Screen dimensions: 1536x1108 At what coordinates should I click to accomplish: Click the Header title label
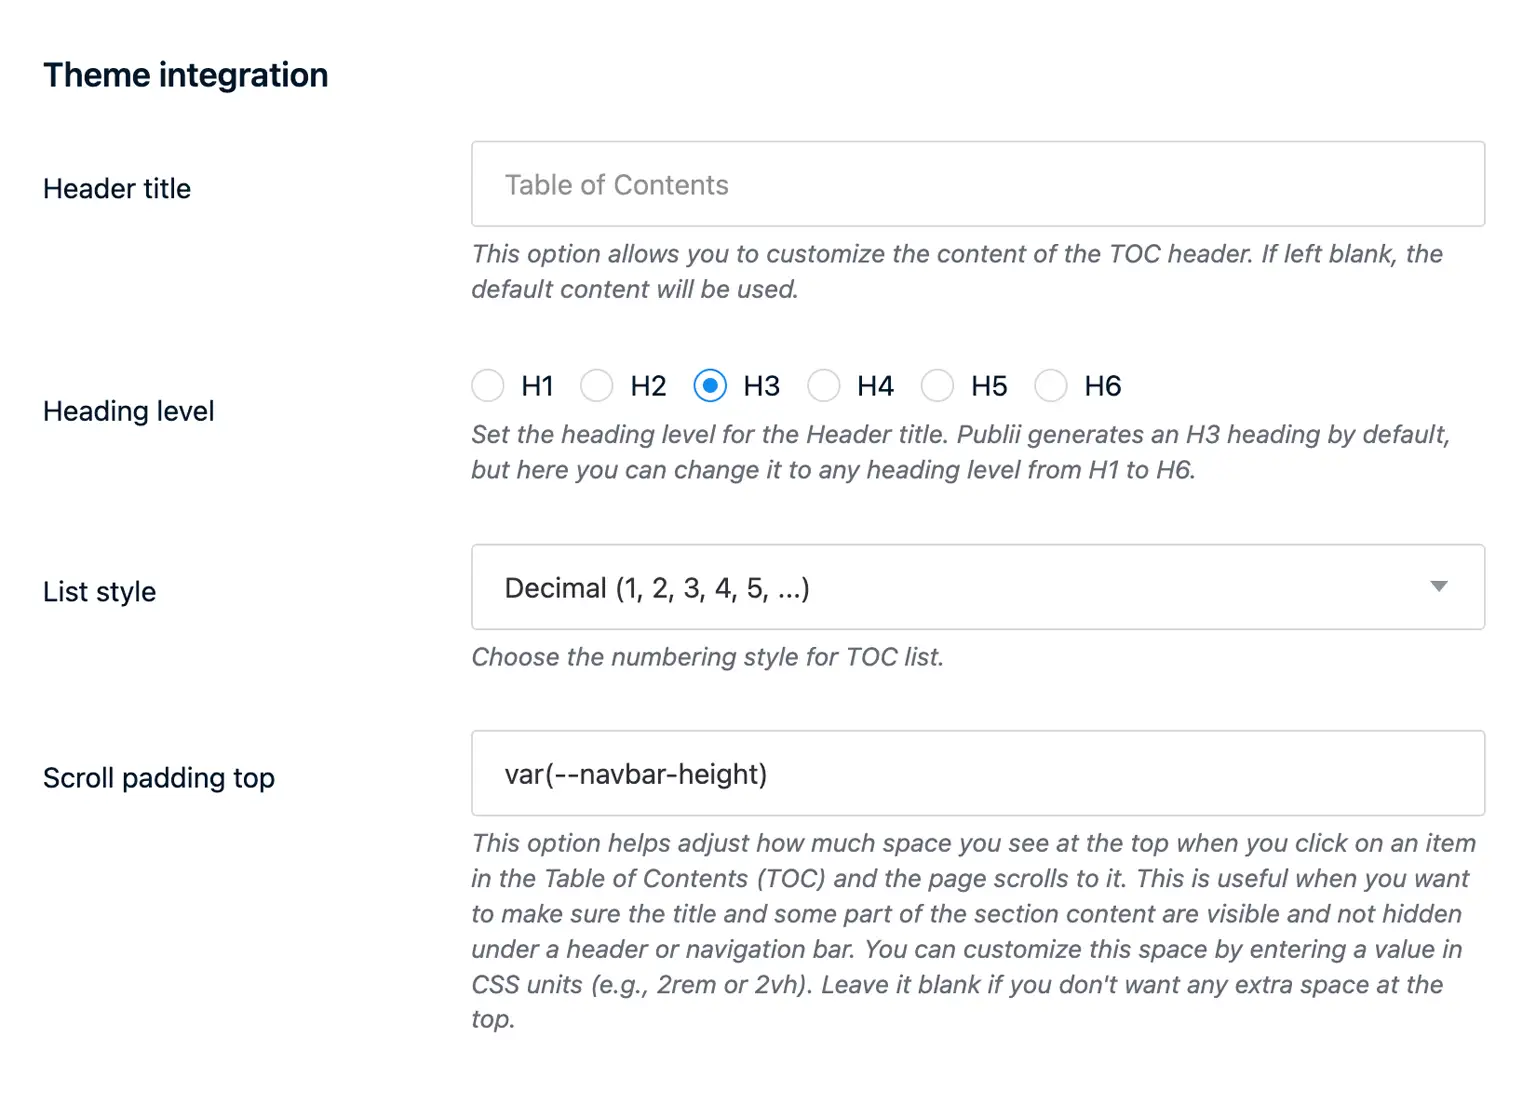pos(116,188)
